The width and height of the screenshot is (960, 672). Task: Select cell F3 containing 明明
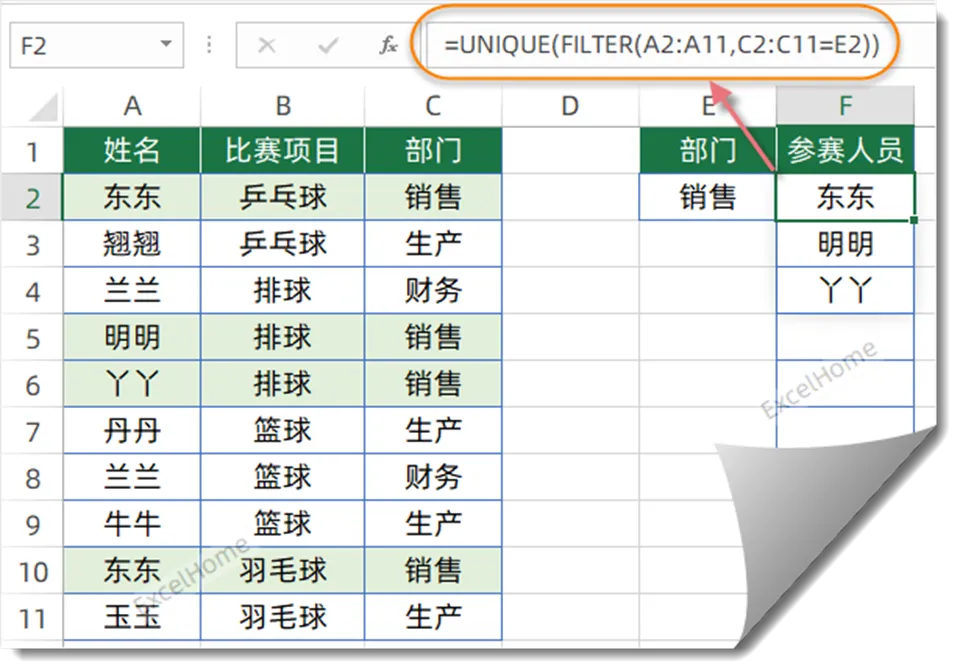point(845,244)
